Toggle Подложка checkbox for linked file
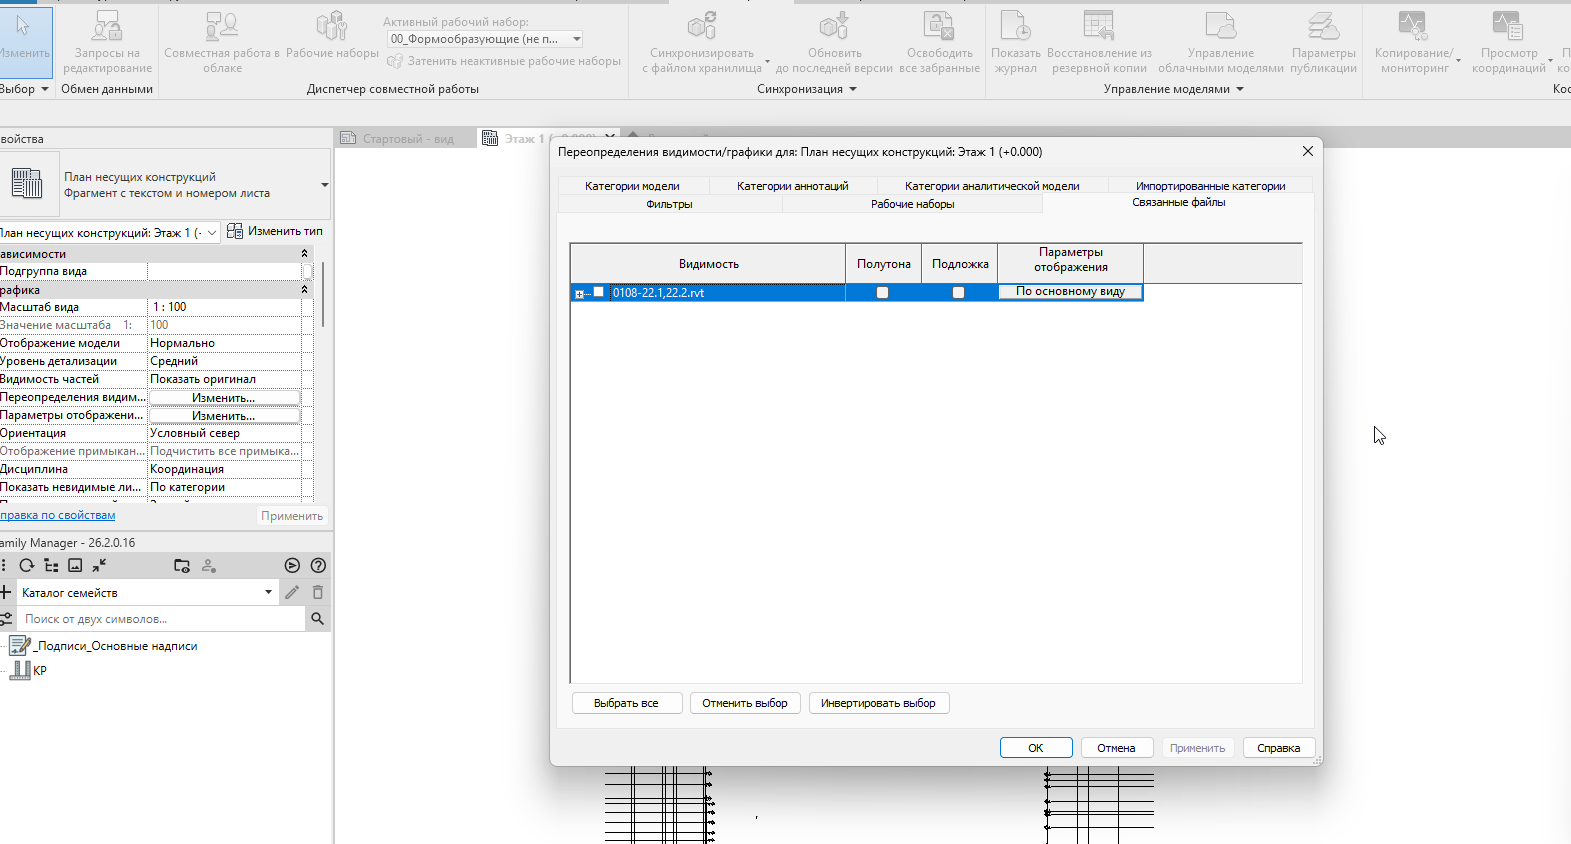Viewport: 1571px width, 844px height. coord(958,293)
